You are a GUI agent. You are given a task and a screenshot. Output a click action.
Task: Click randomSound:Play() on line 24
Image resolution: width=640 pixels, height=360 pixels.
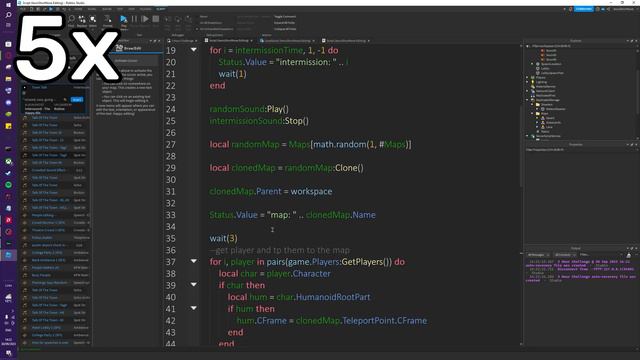point(249,109)
